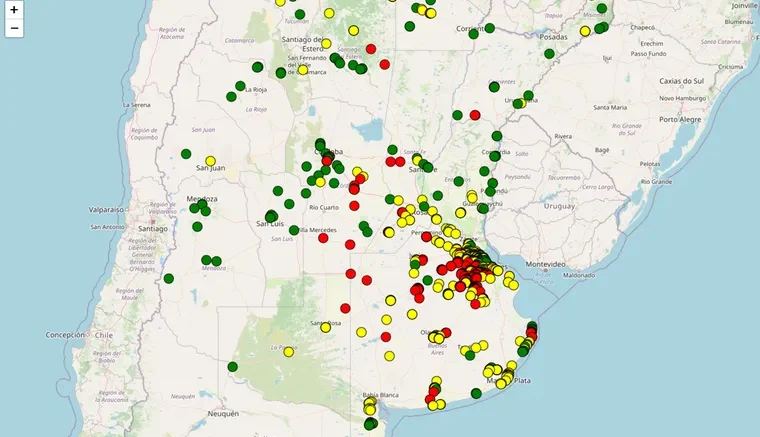The image size is (760, 437).
Task: Open the red marker near Santiago del Estero
Action: tap(371, 48)
